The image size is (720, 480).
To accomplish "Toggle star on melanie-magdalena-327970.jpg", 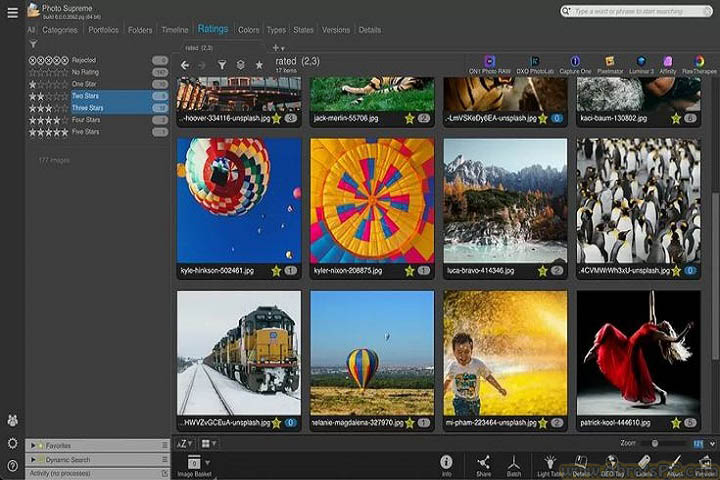I will click(x=410, y=423).
